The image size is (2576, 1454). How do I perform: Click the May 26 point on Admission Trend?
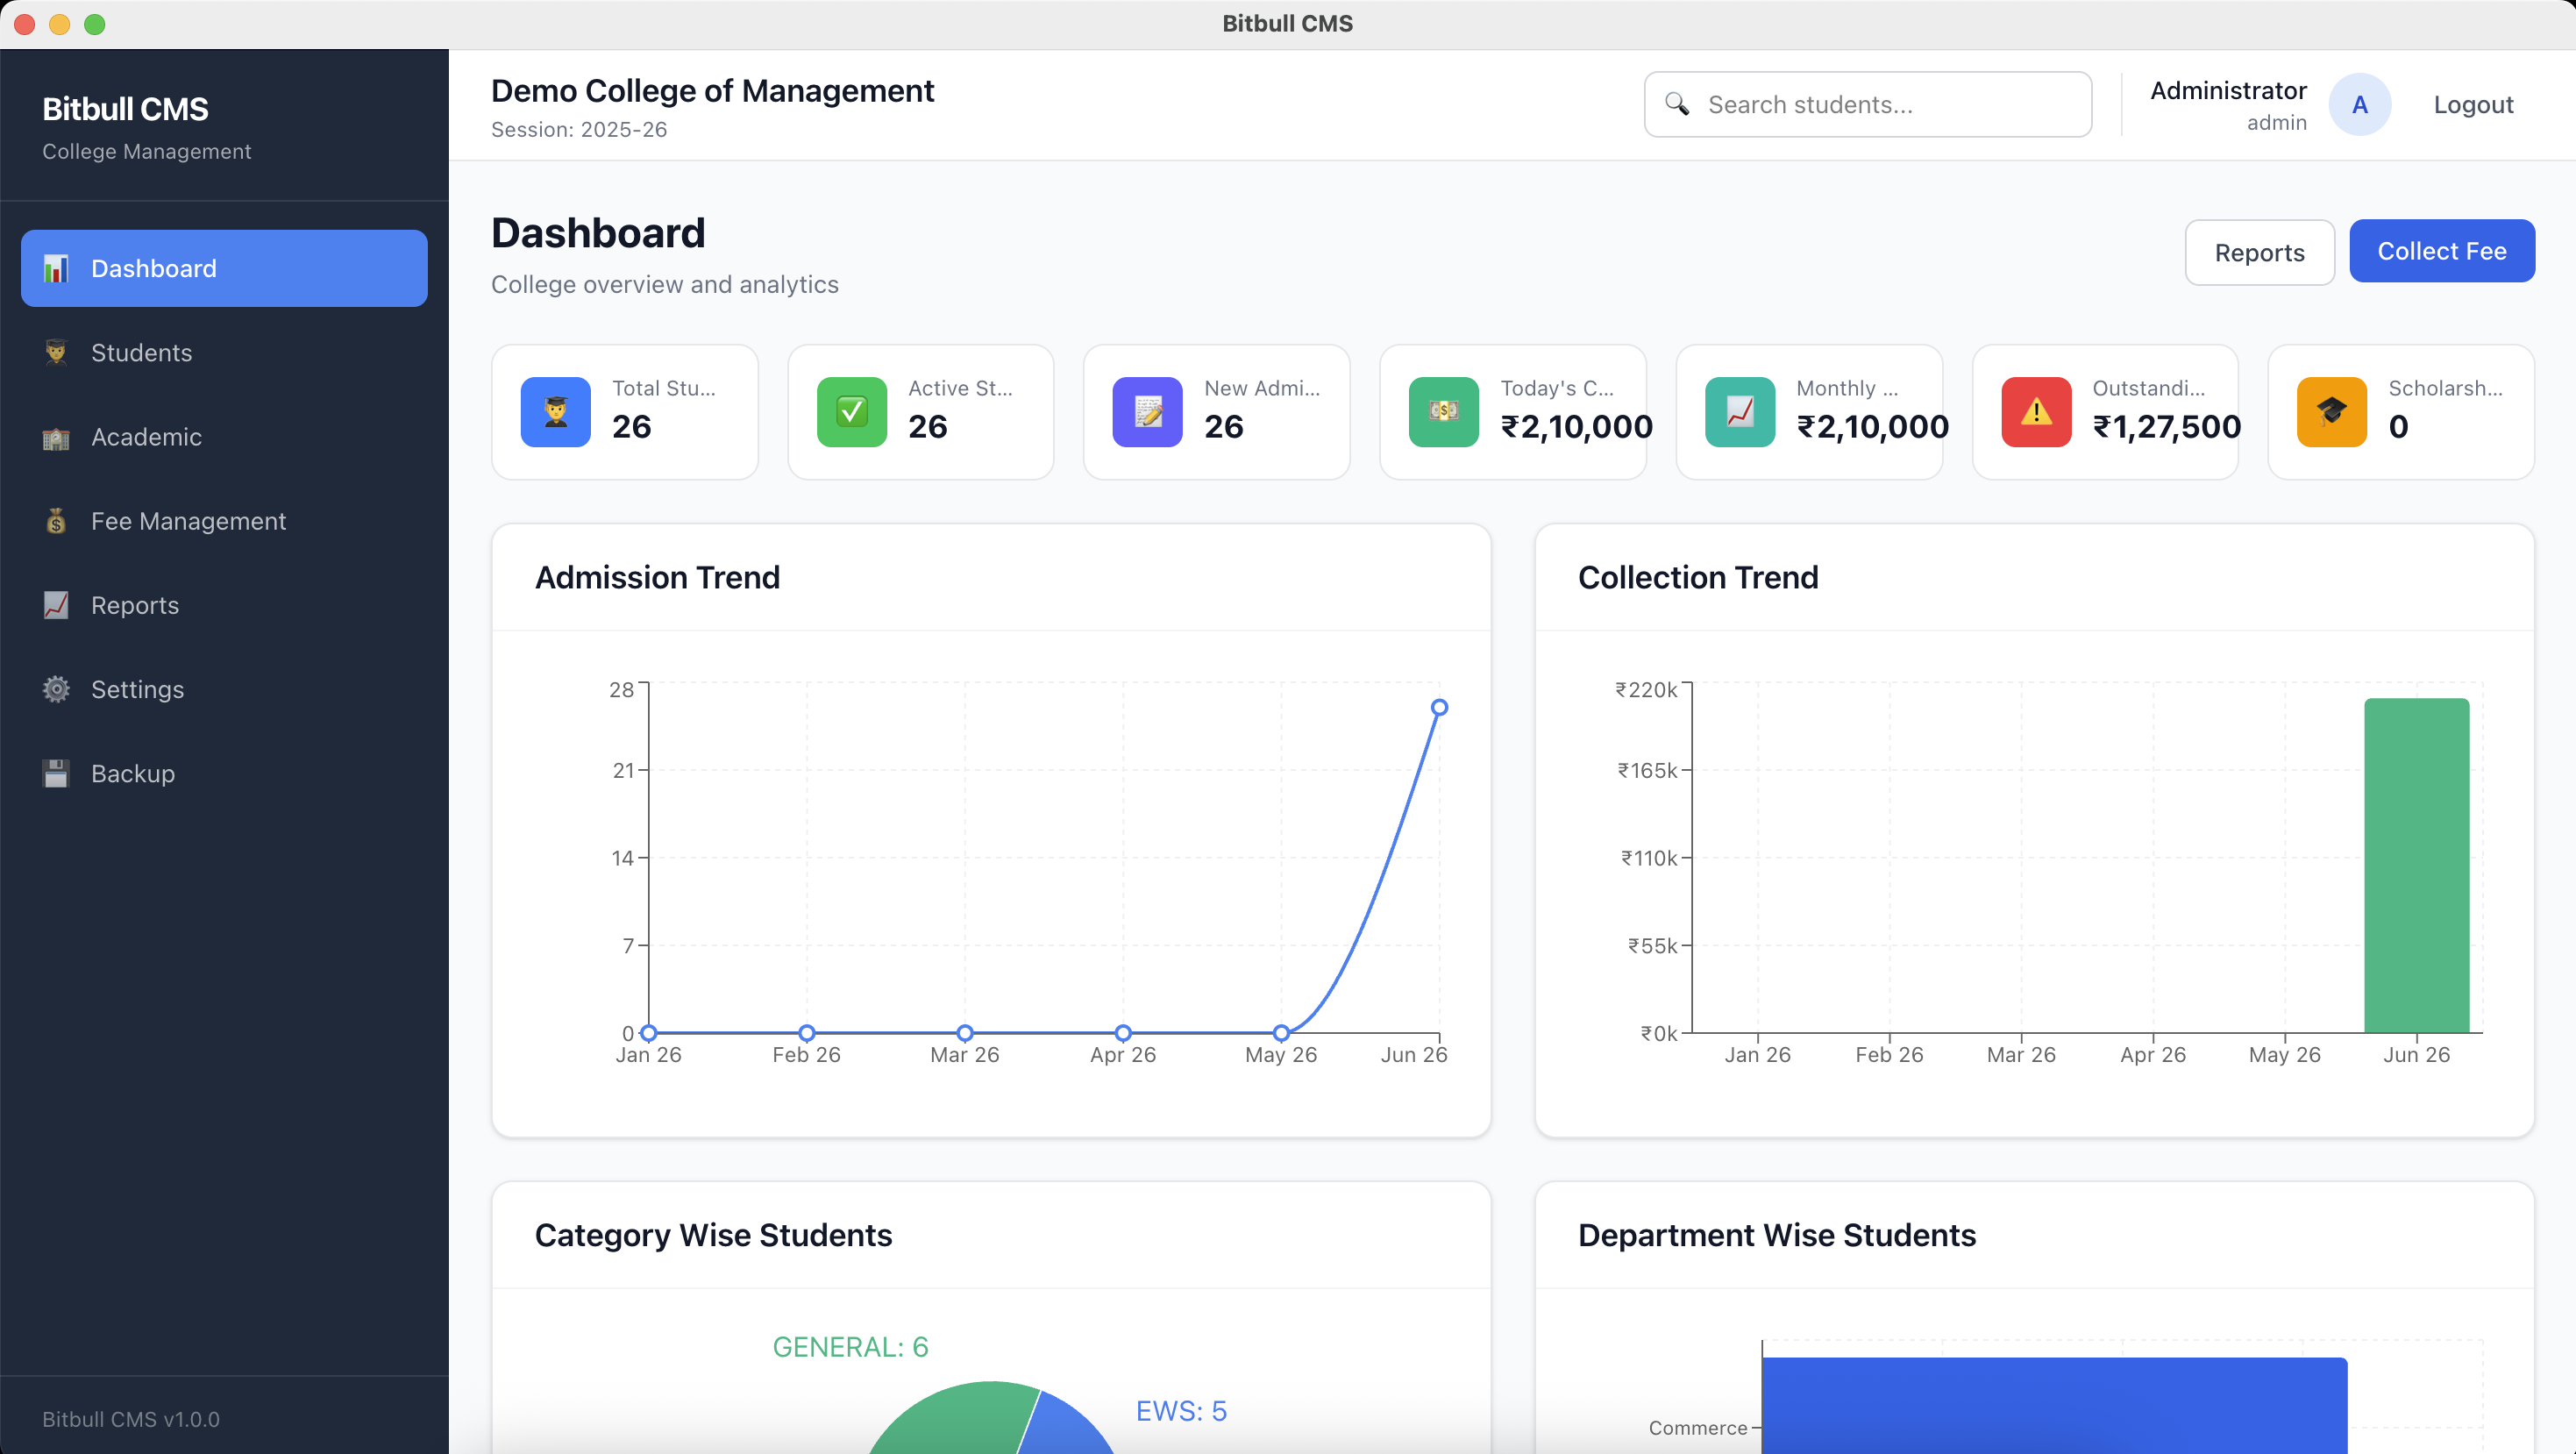pos(1281,1033)
